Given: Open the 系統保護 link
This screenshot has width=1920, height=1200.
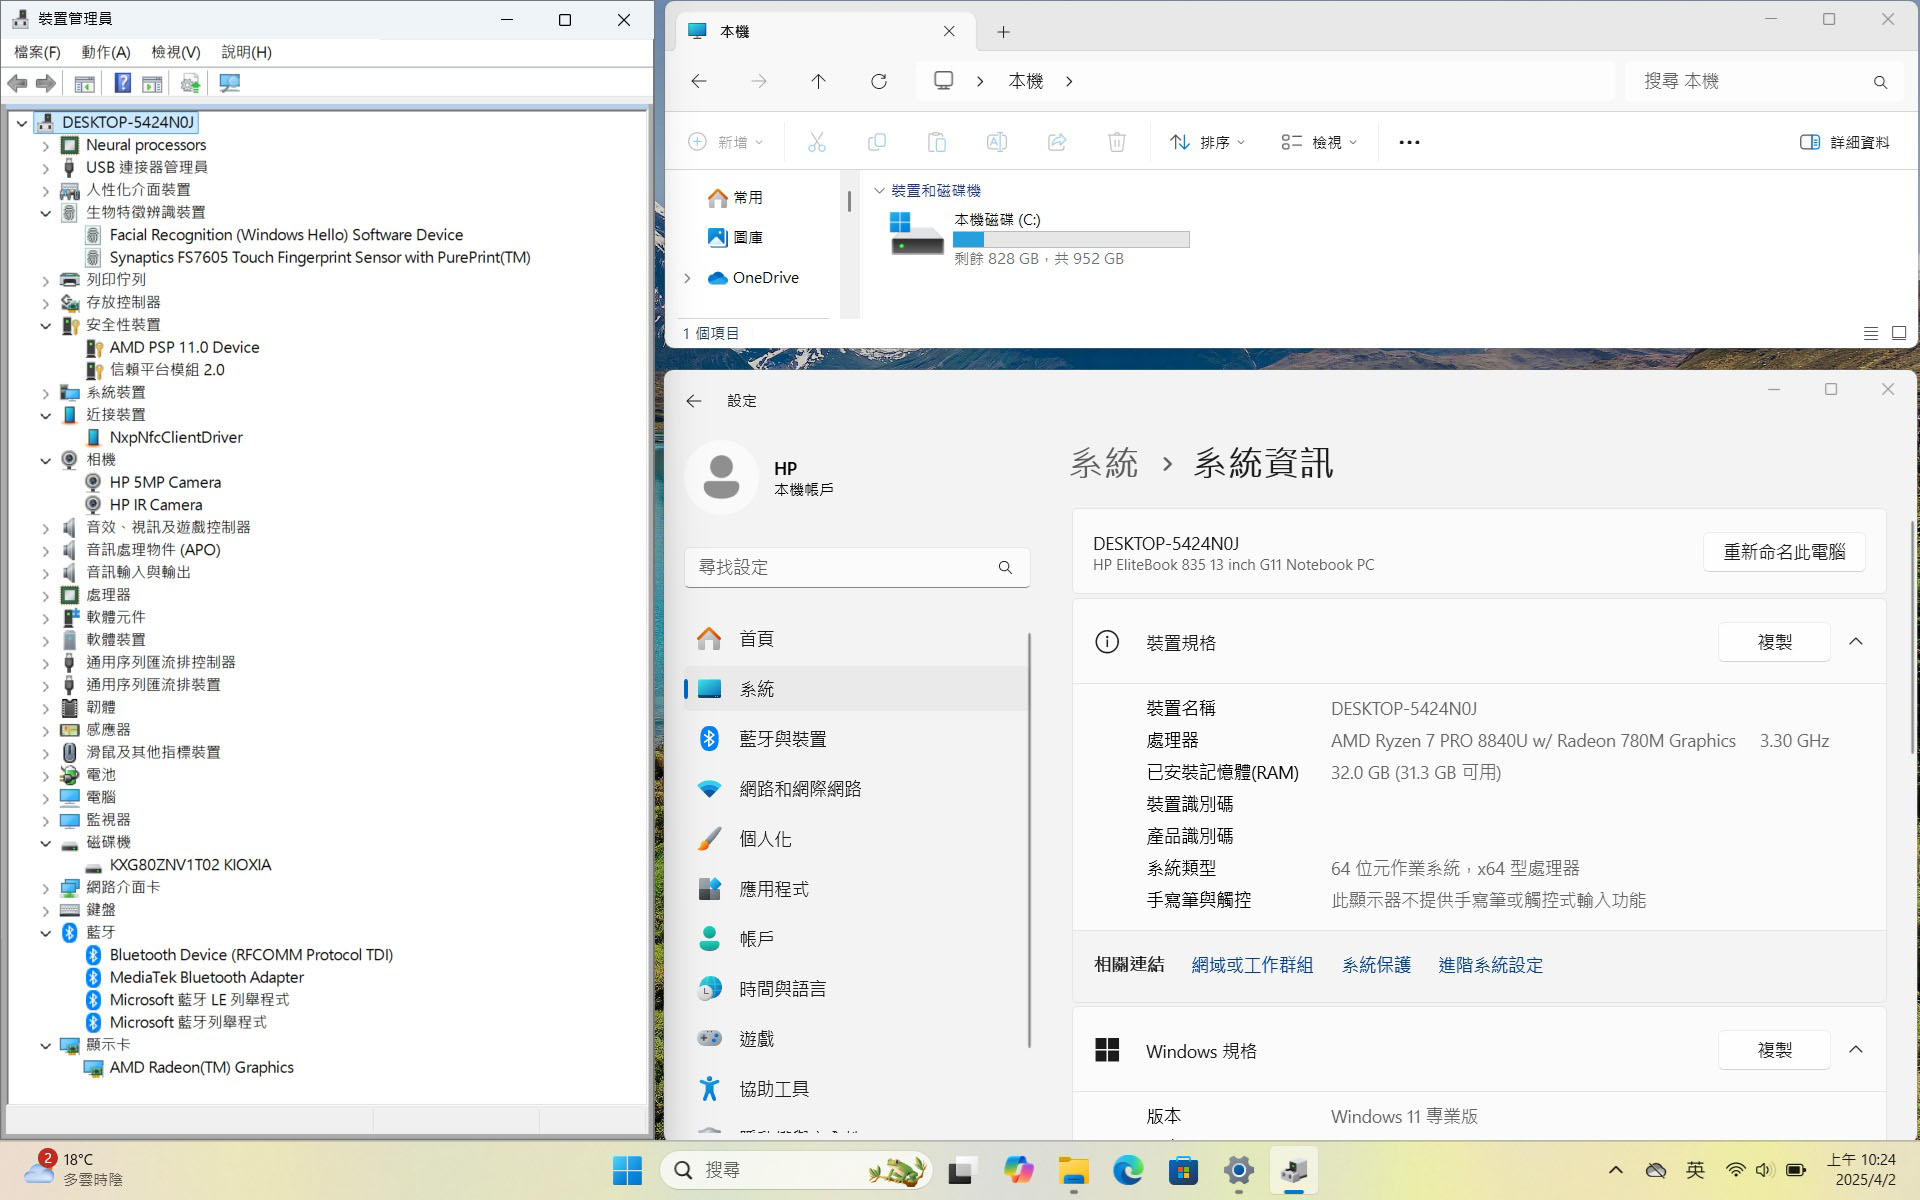Looking at the screenshot, I should coord(1376,965).
